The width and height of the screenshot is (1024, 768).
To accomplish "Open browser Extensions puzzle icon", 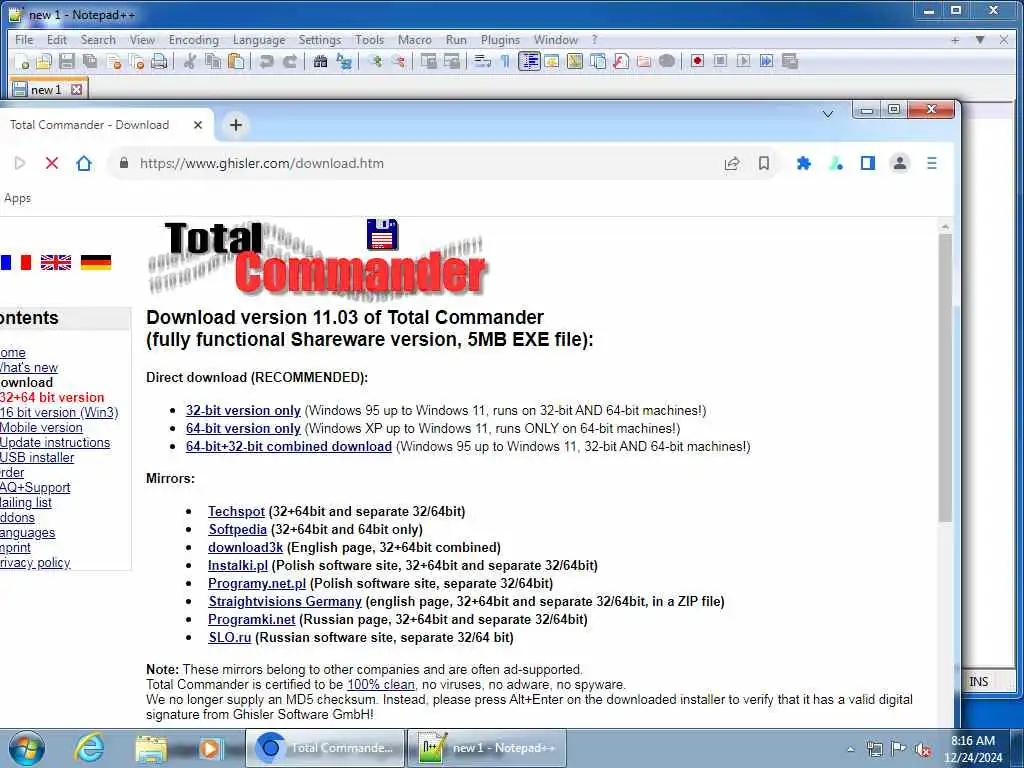I will [x=804, y=163].
